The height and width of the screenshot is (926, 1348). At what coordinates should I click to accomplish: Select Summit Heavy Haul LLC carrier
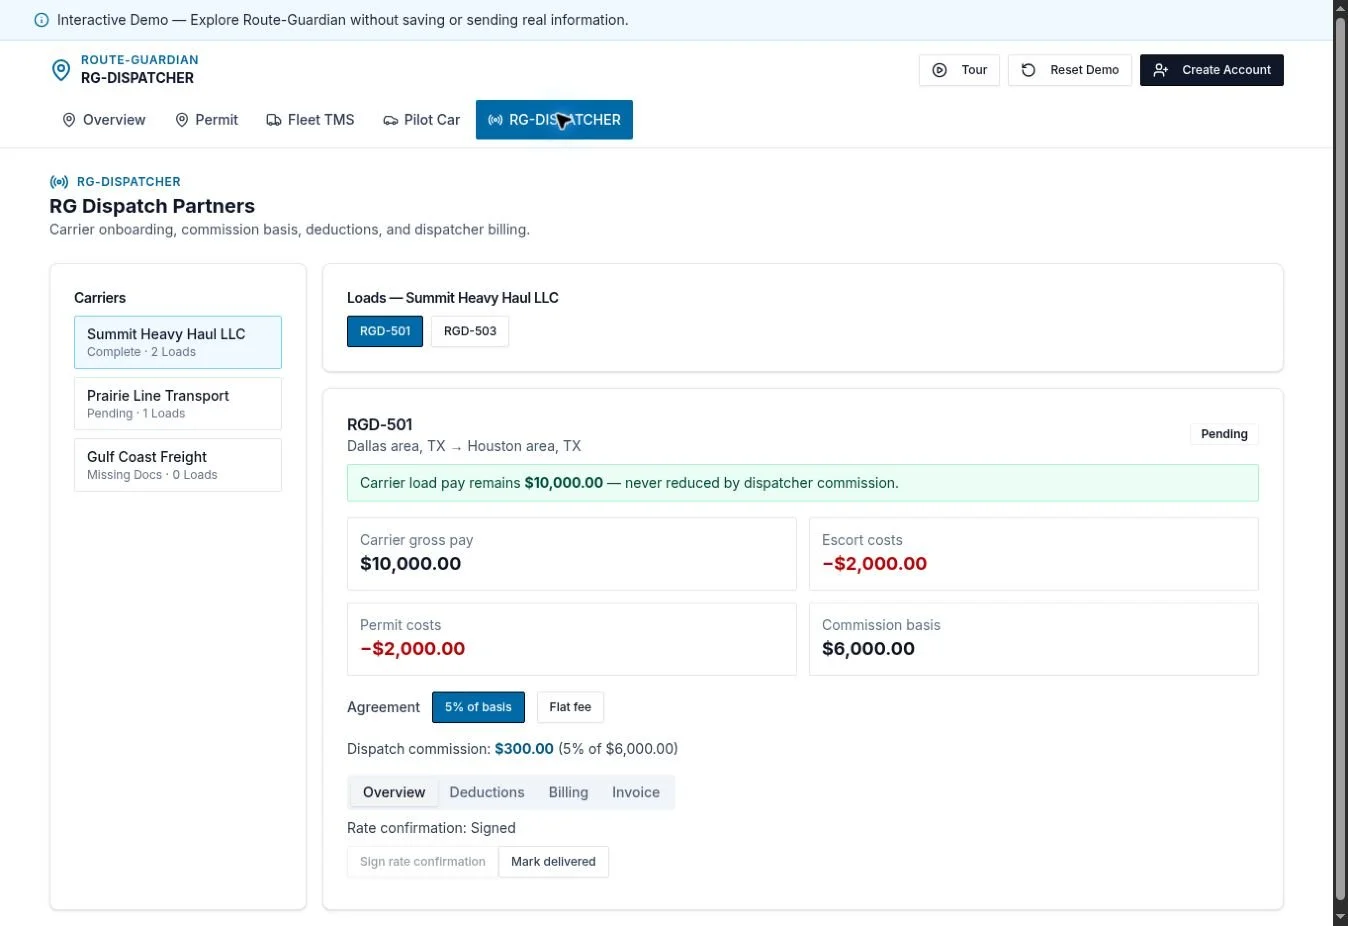(178, 342)
